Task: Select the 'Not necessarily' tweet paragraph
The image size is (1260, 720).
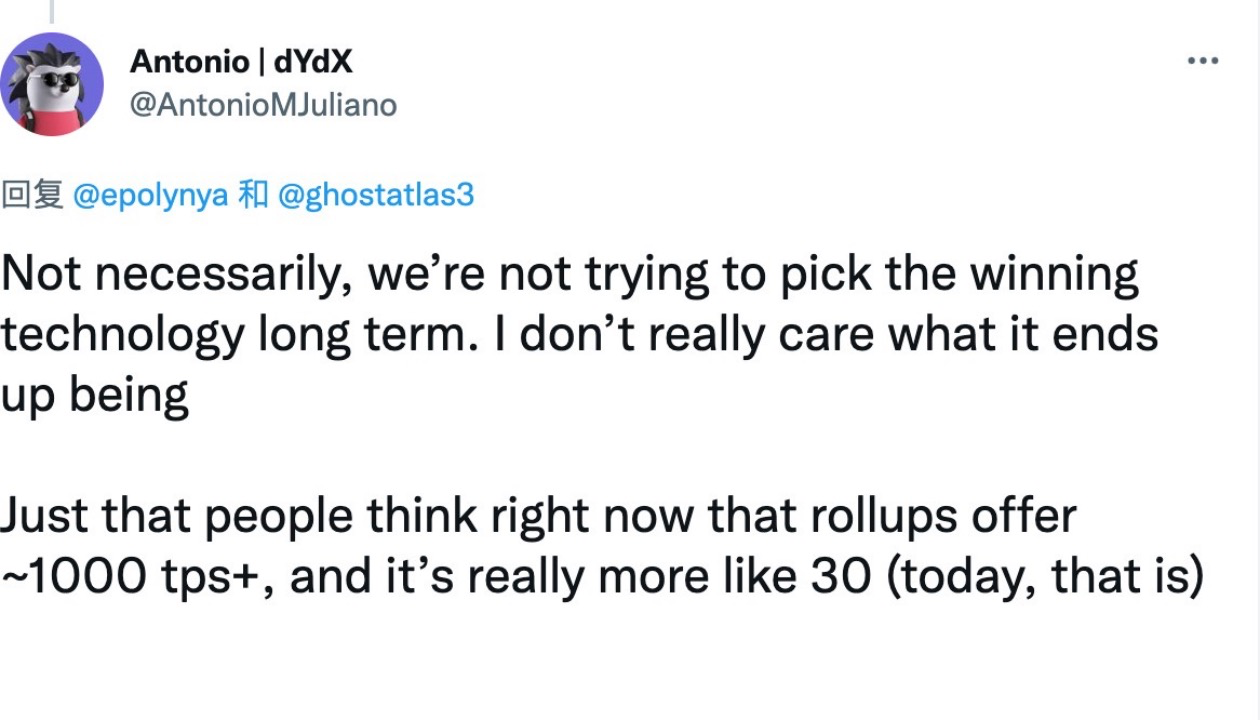Action: 580,335
